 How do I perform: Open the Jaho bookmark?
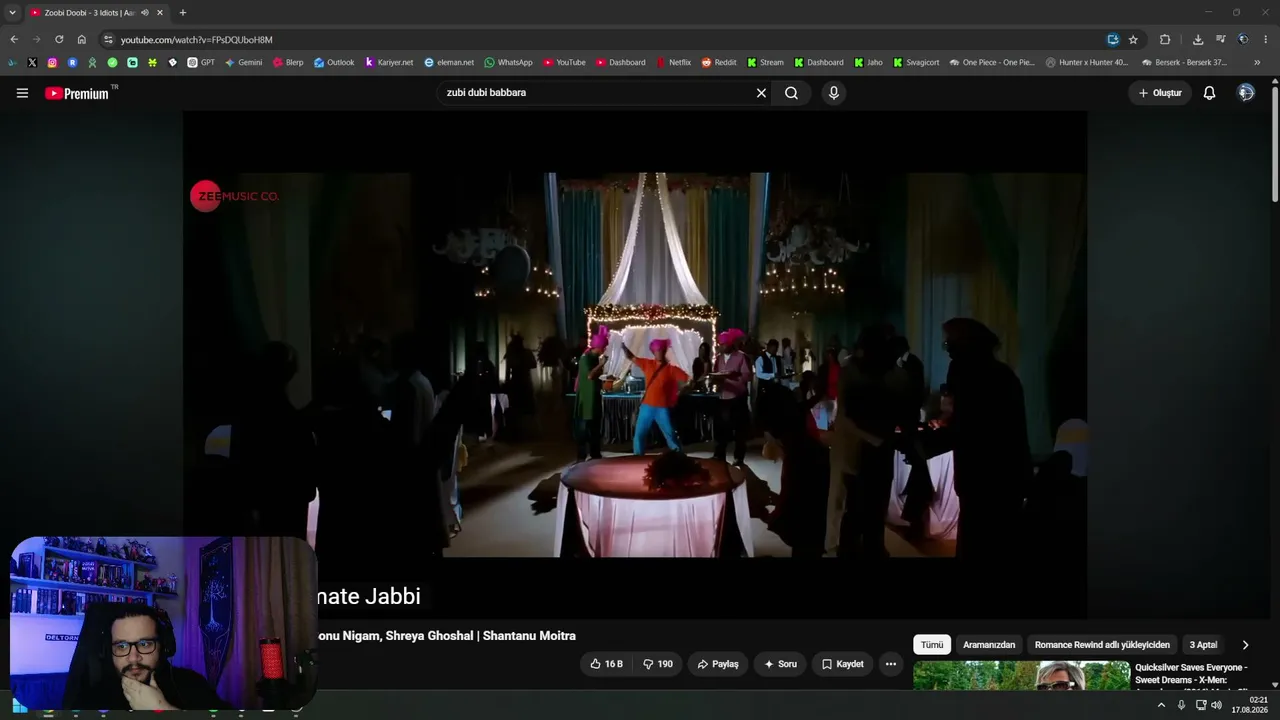pyautogui.click(x=868, y=62)
